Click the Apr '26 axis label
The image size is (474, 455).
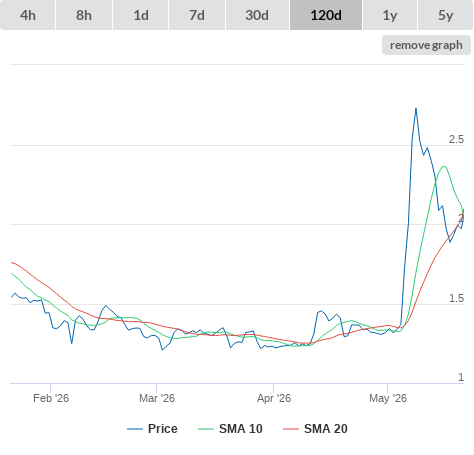(274, 398)
